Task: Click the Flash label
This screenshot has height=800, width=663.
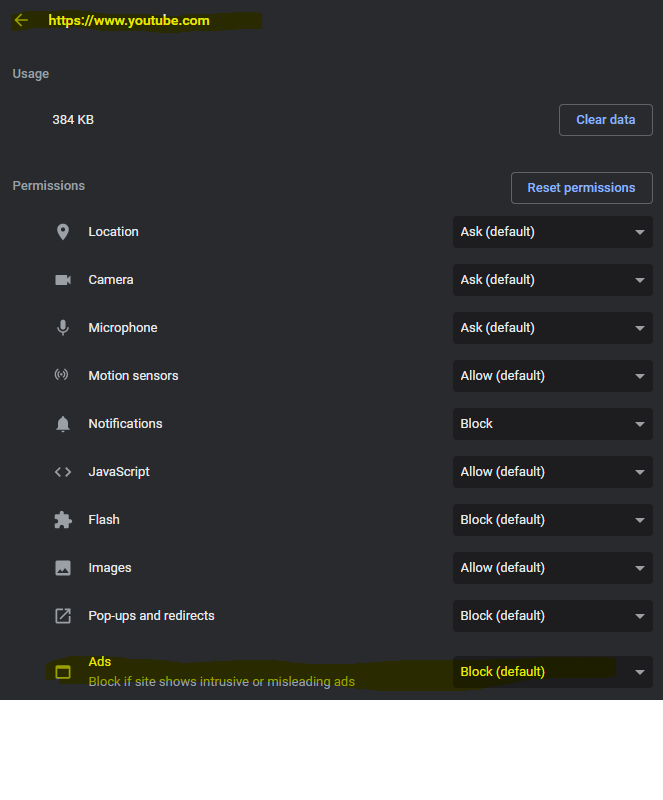Action: click(104, 519)
